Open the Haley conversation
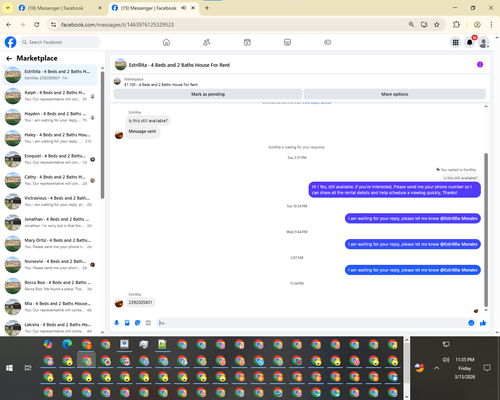 point(50,138)
